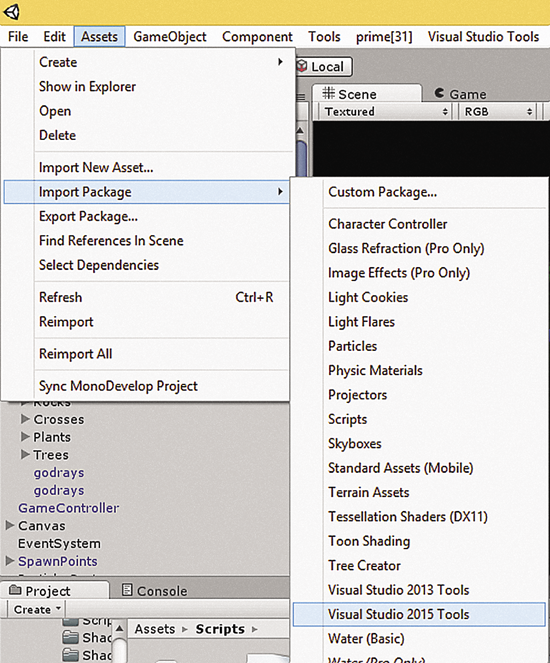Image resolution: width=550 pixels, height=663 pixels.
Task: Import the Projectors package
Action: [x=419, y=395]
